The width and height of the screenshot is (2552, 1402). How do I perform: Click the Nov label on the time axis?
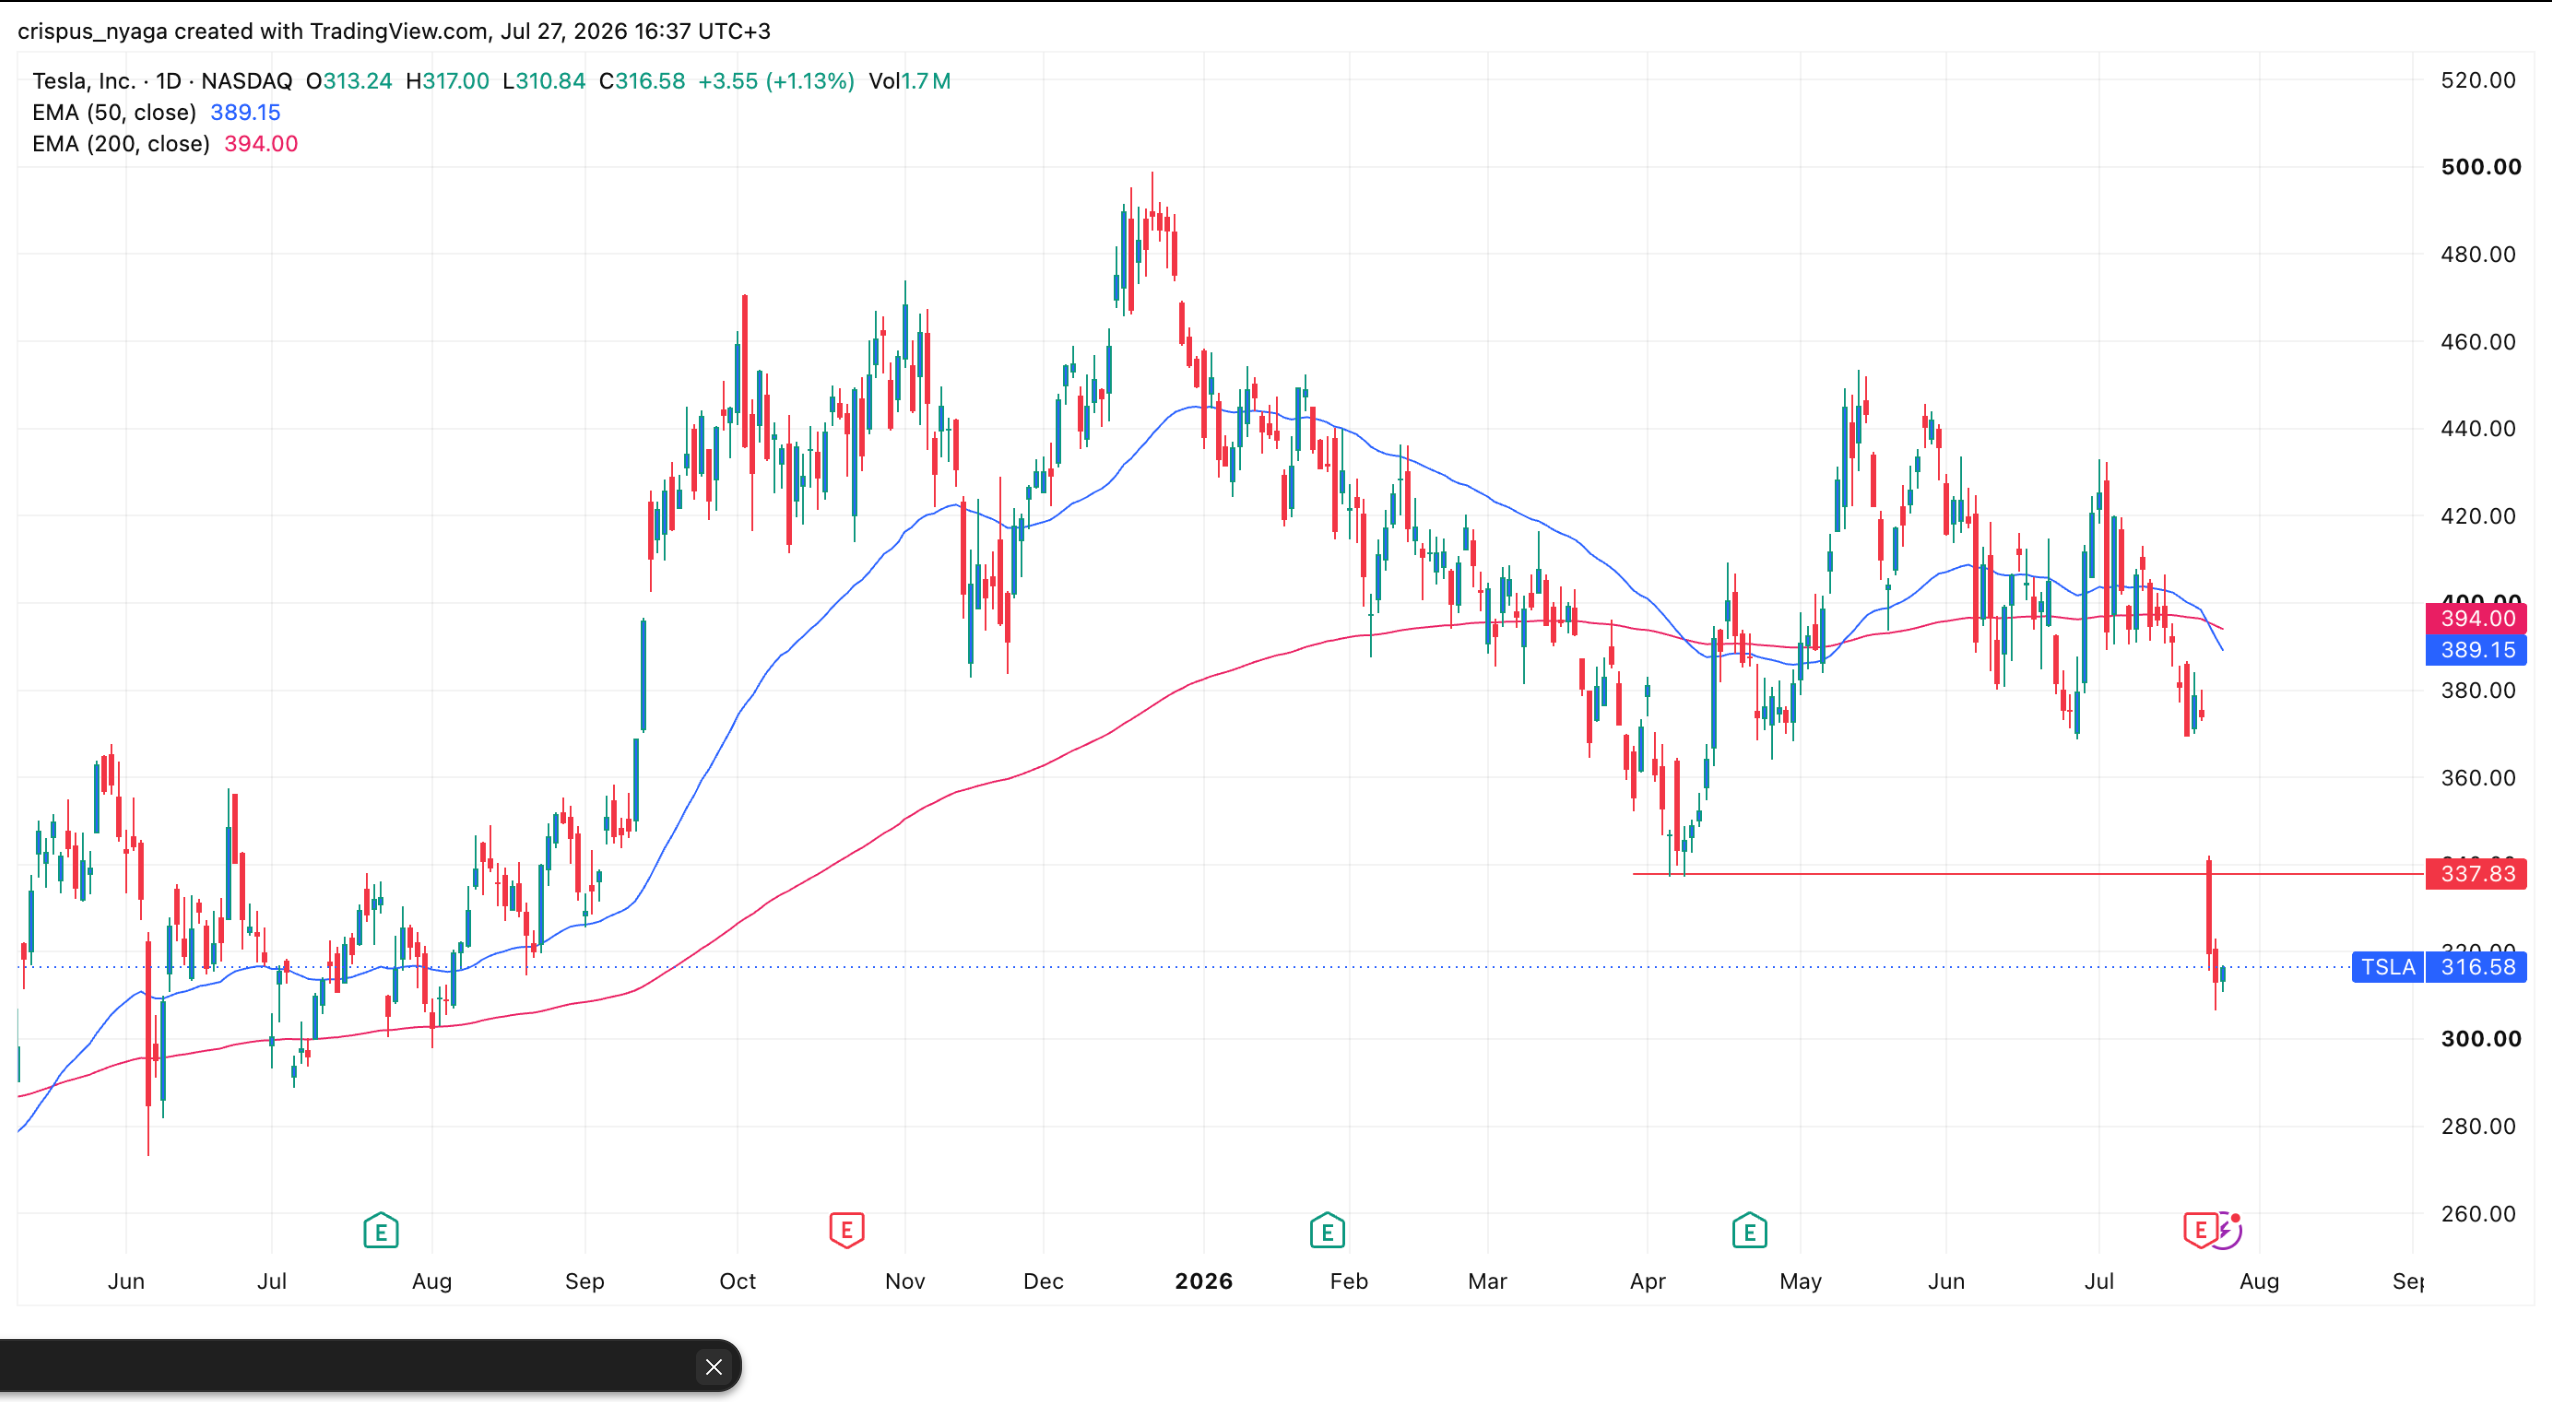coord(905,1281)
